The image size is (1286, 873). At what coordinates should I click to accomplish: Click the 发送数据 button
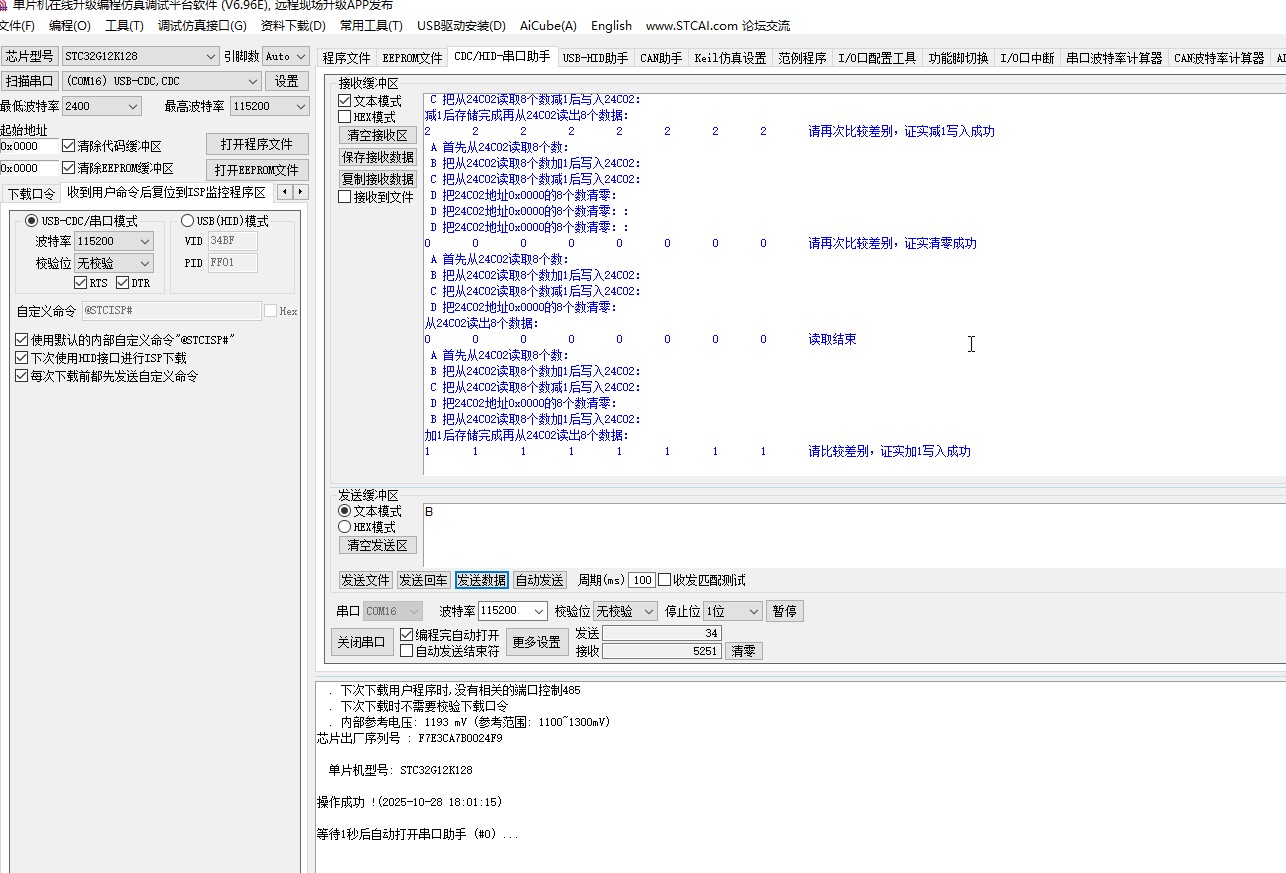pyautogui.click(x=482, y=580)
